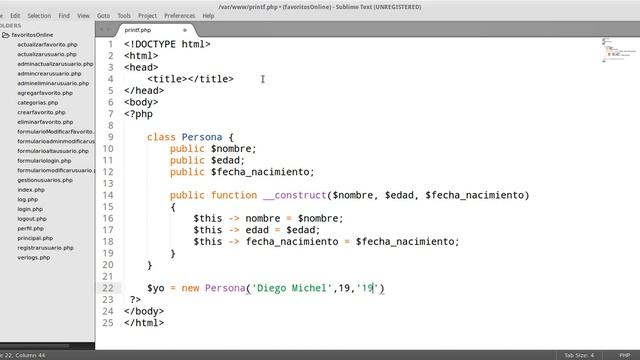Open formularioaltausuario.php file

(x=53, y=151)
